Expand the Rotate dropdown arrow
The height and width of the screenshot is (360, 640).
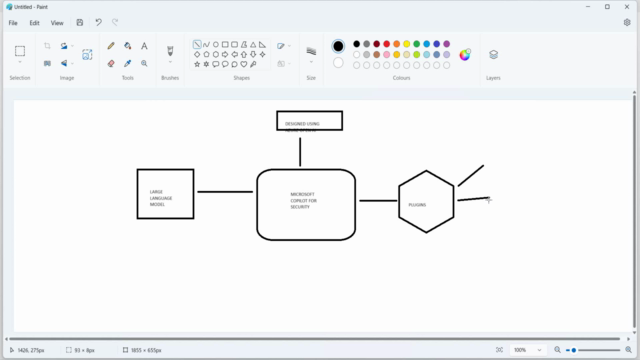[72, 46]
